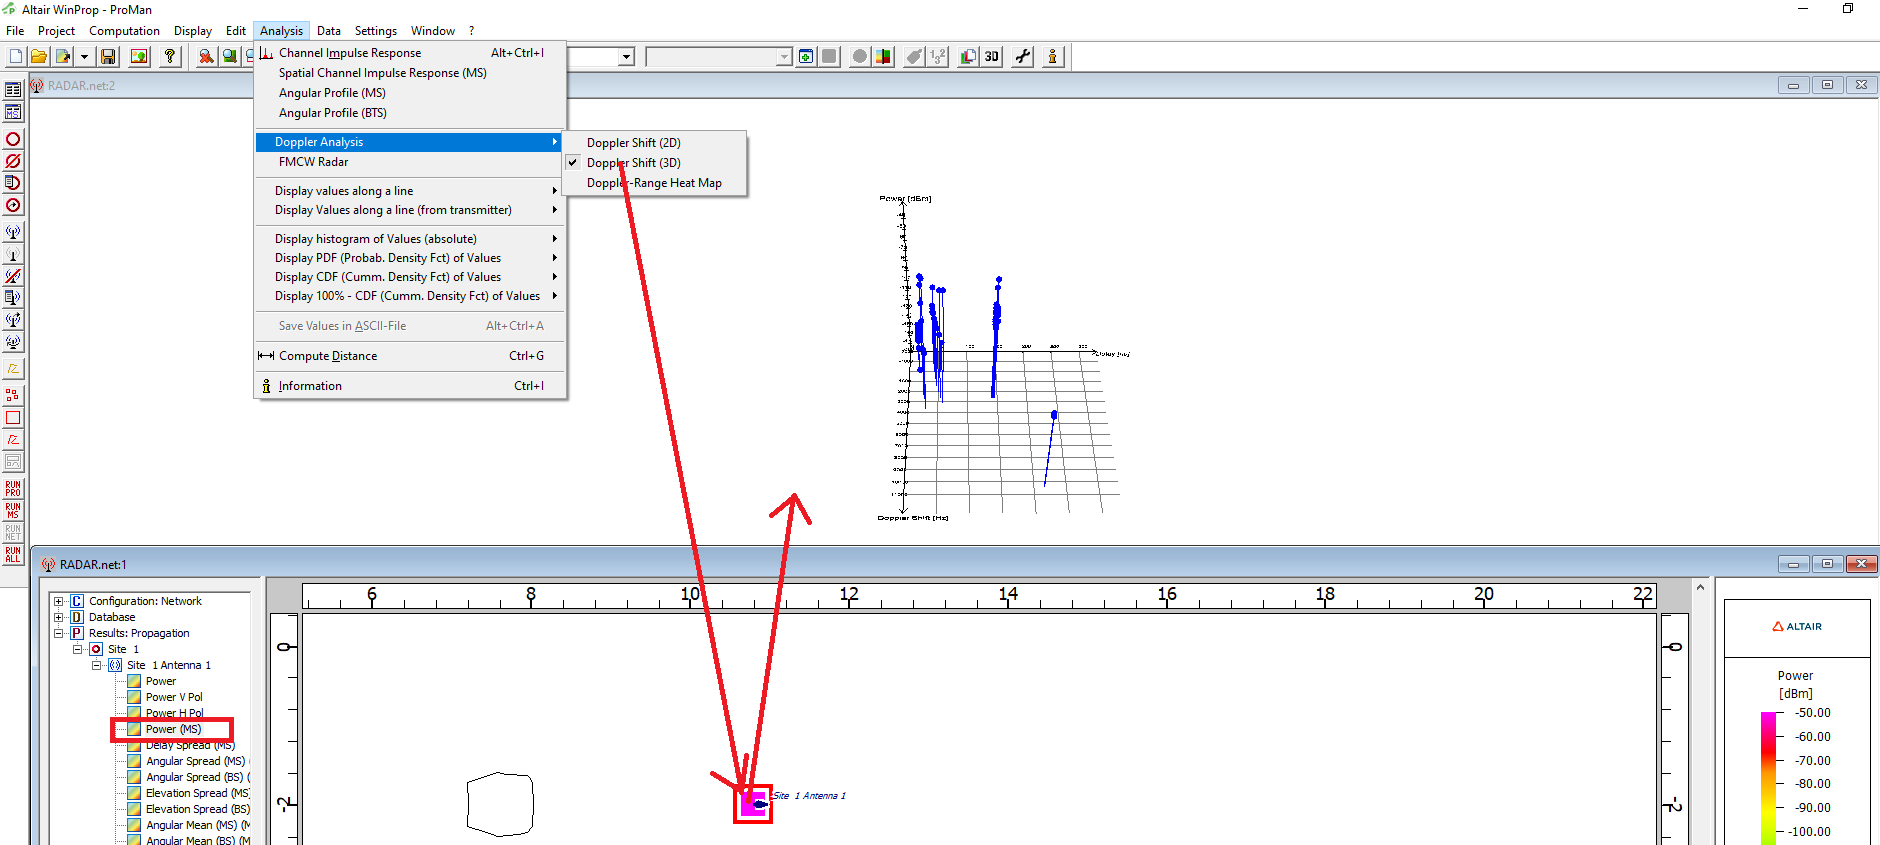Click the RUN ALL button in the left toolbar

13,554
